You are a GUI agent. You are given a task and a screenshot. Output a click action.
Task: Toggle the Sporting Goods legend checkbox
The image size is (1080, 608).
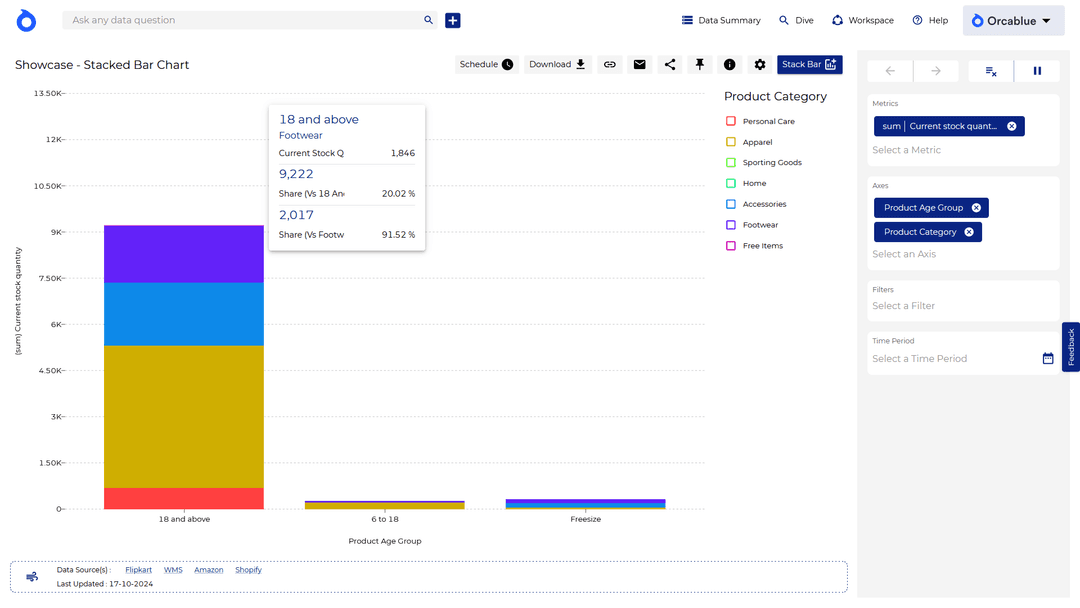731,162
